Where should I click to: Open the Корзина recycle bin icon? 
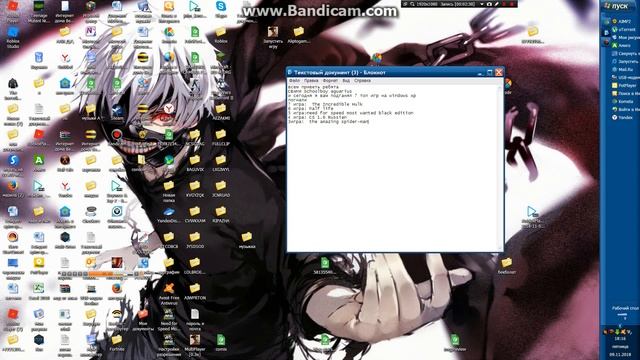point(39,61)
